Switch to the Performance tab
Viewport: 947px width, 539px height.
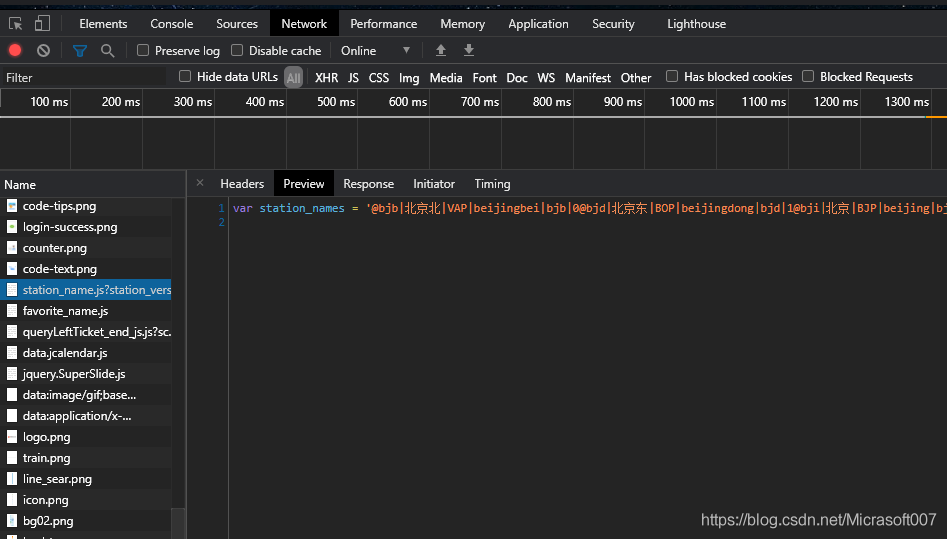pos(384,24)
